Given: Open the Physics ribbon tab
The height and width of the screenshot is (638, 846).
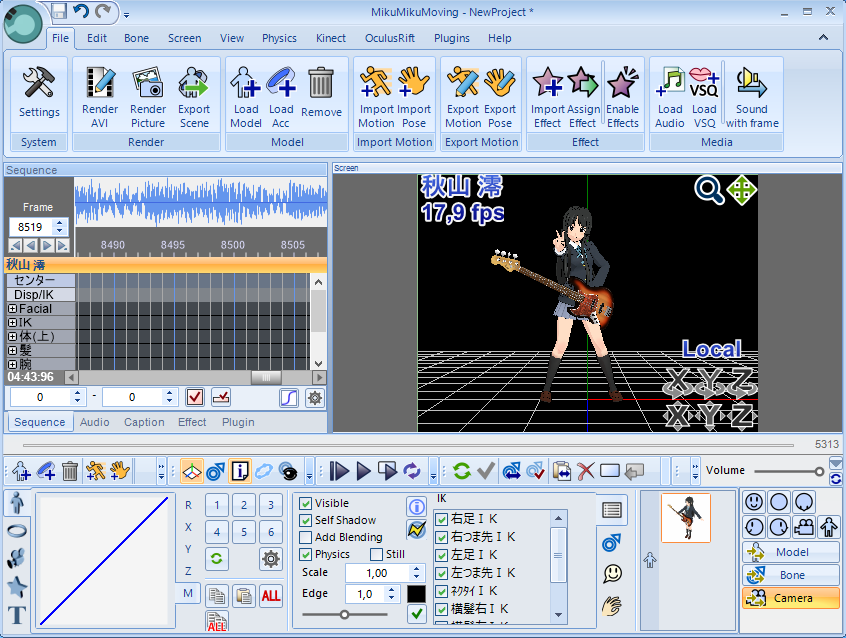Looking at the screenshot, I should [279, 38].
